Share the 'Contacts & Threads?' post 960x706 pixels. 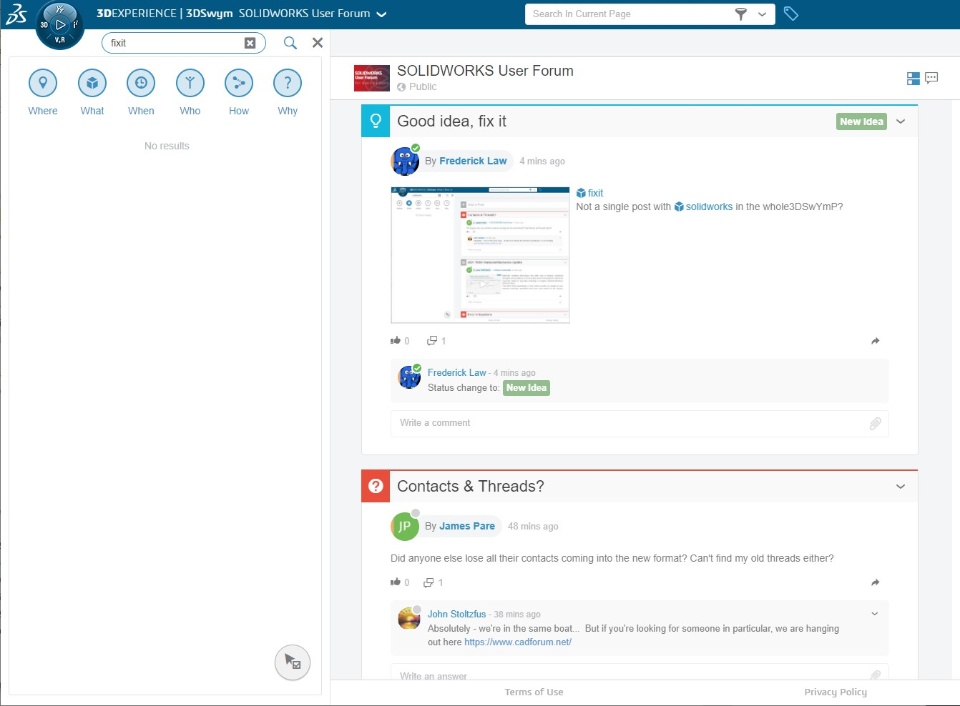point(876,582)
